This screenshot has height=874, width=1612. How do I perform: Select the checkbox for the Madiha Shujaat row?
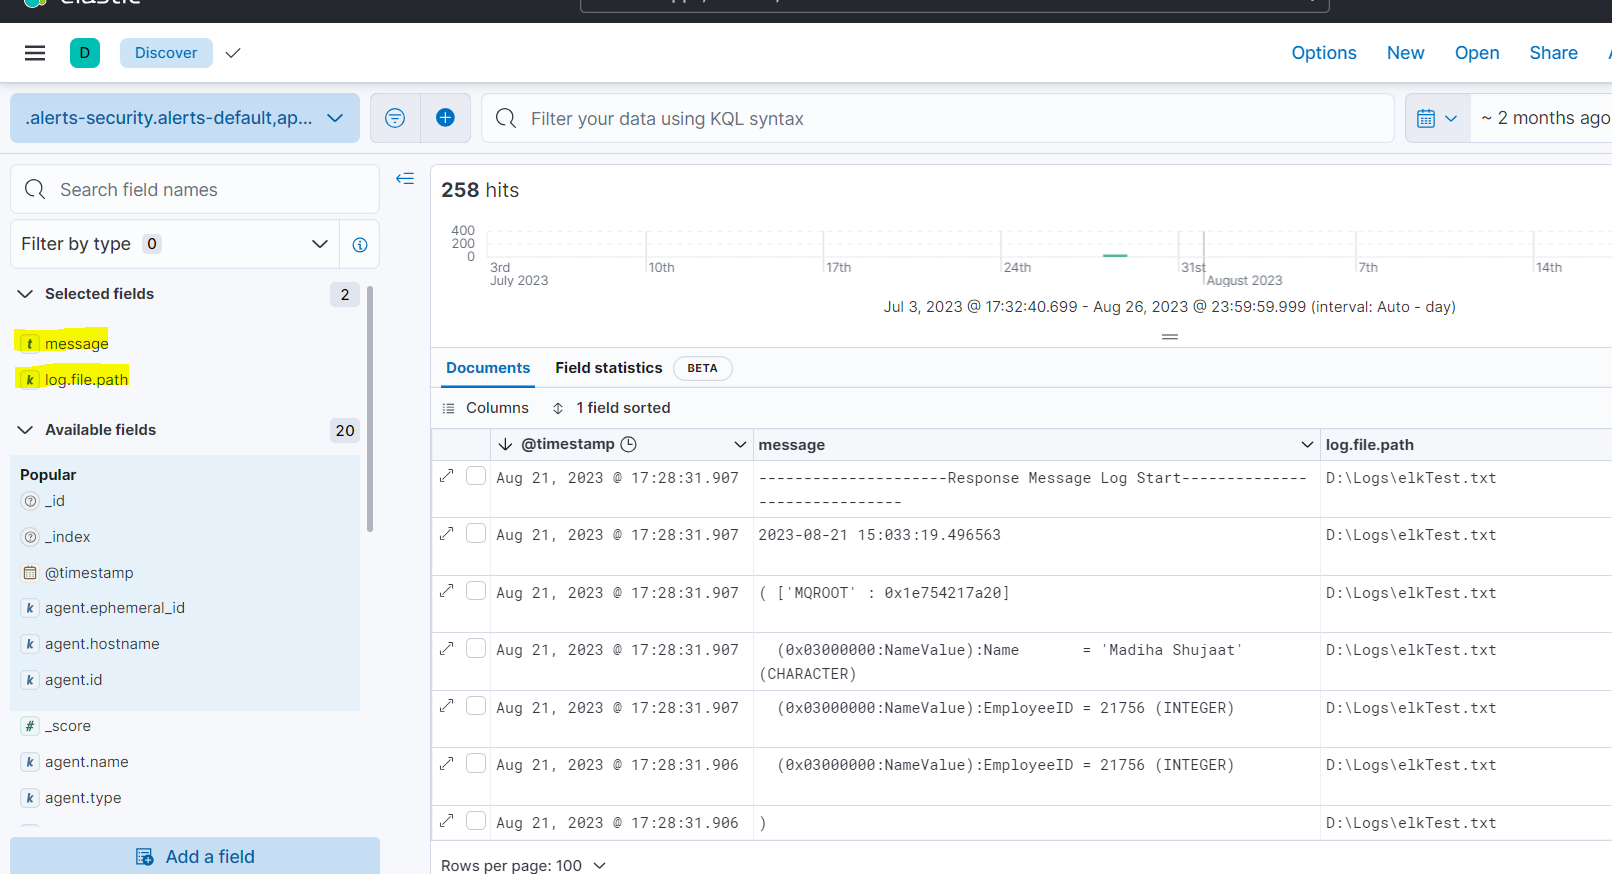point(476,648)
